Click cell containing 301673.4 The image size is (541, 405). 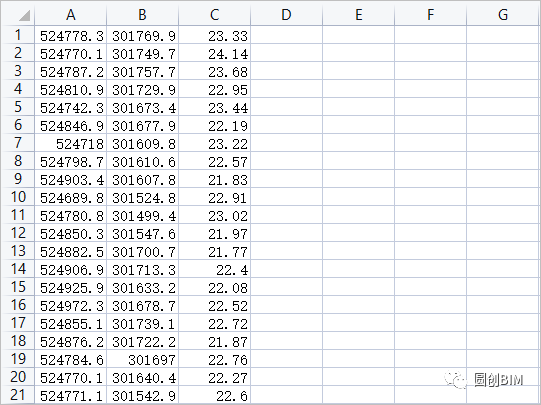pyautogui.click(x=142, y=107)
